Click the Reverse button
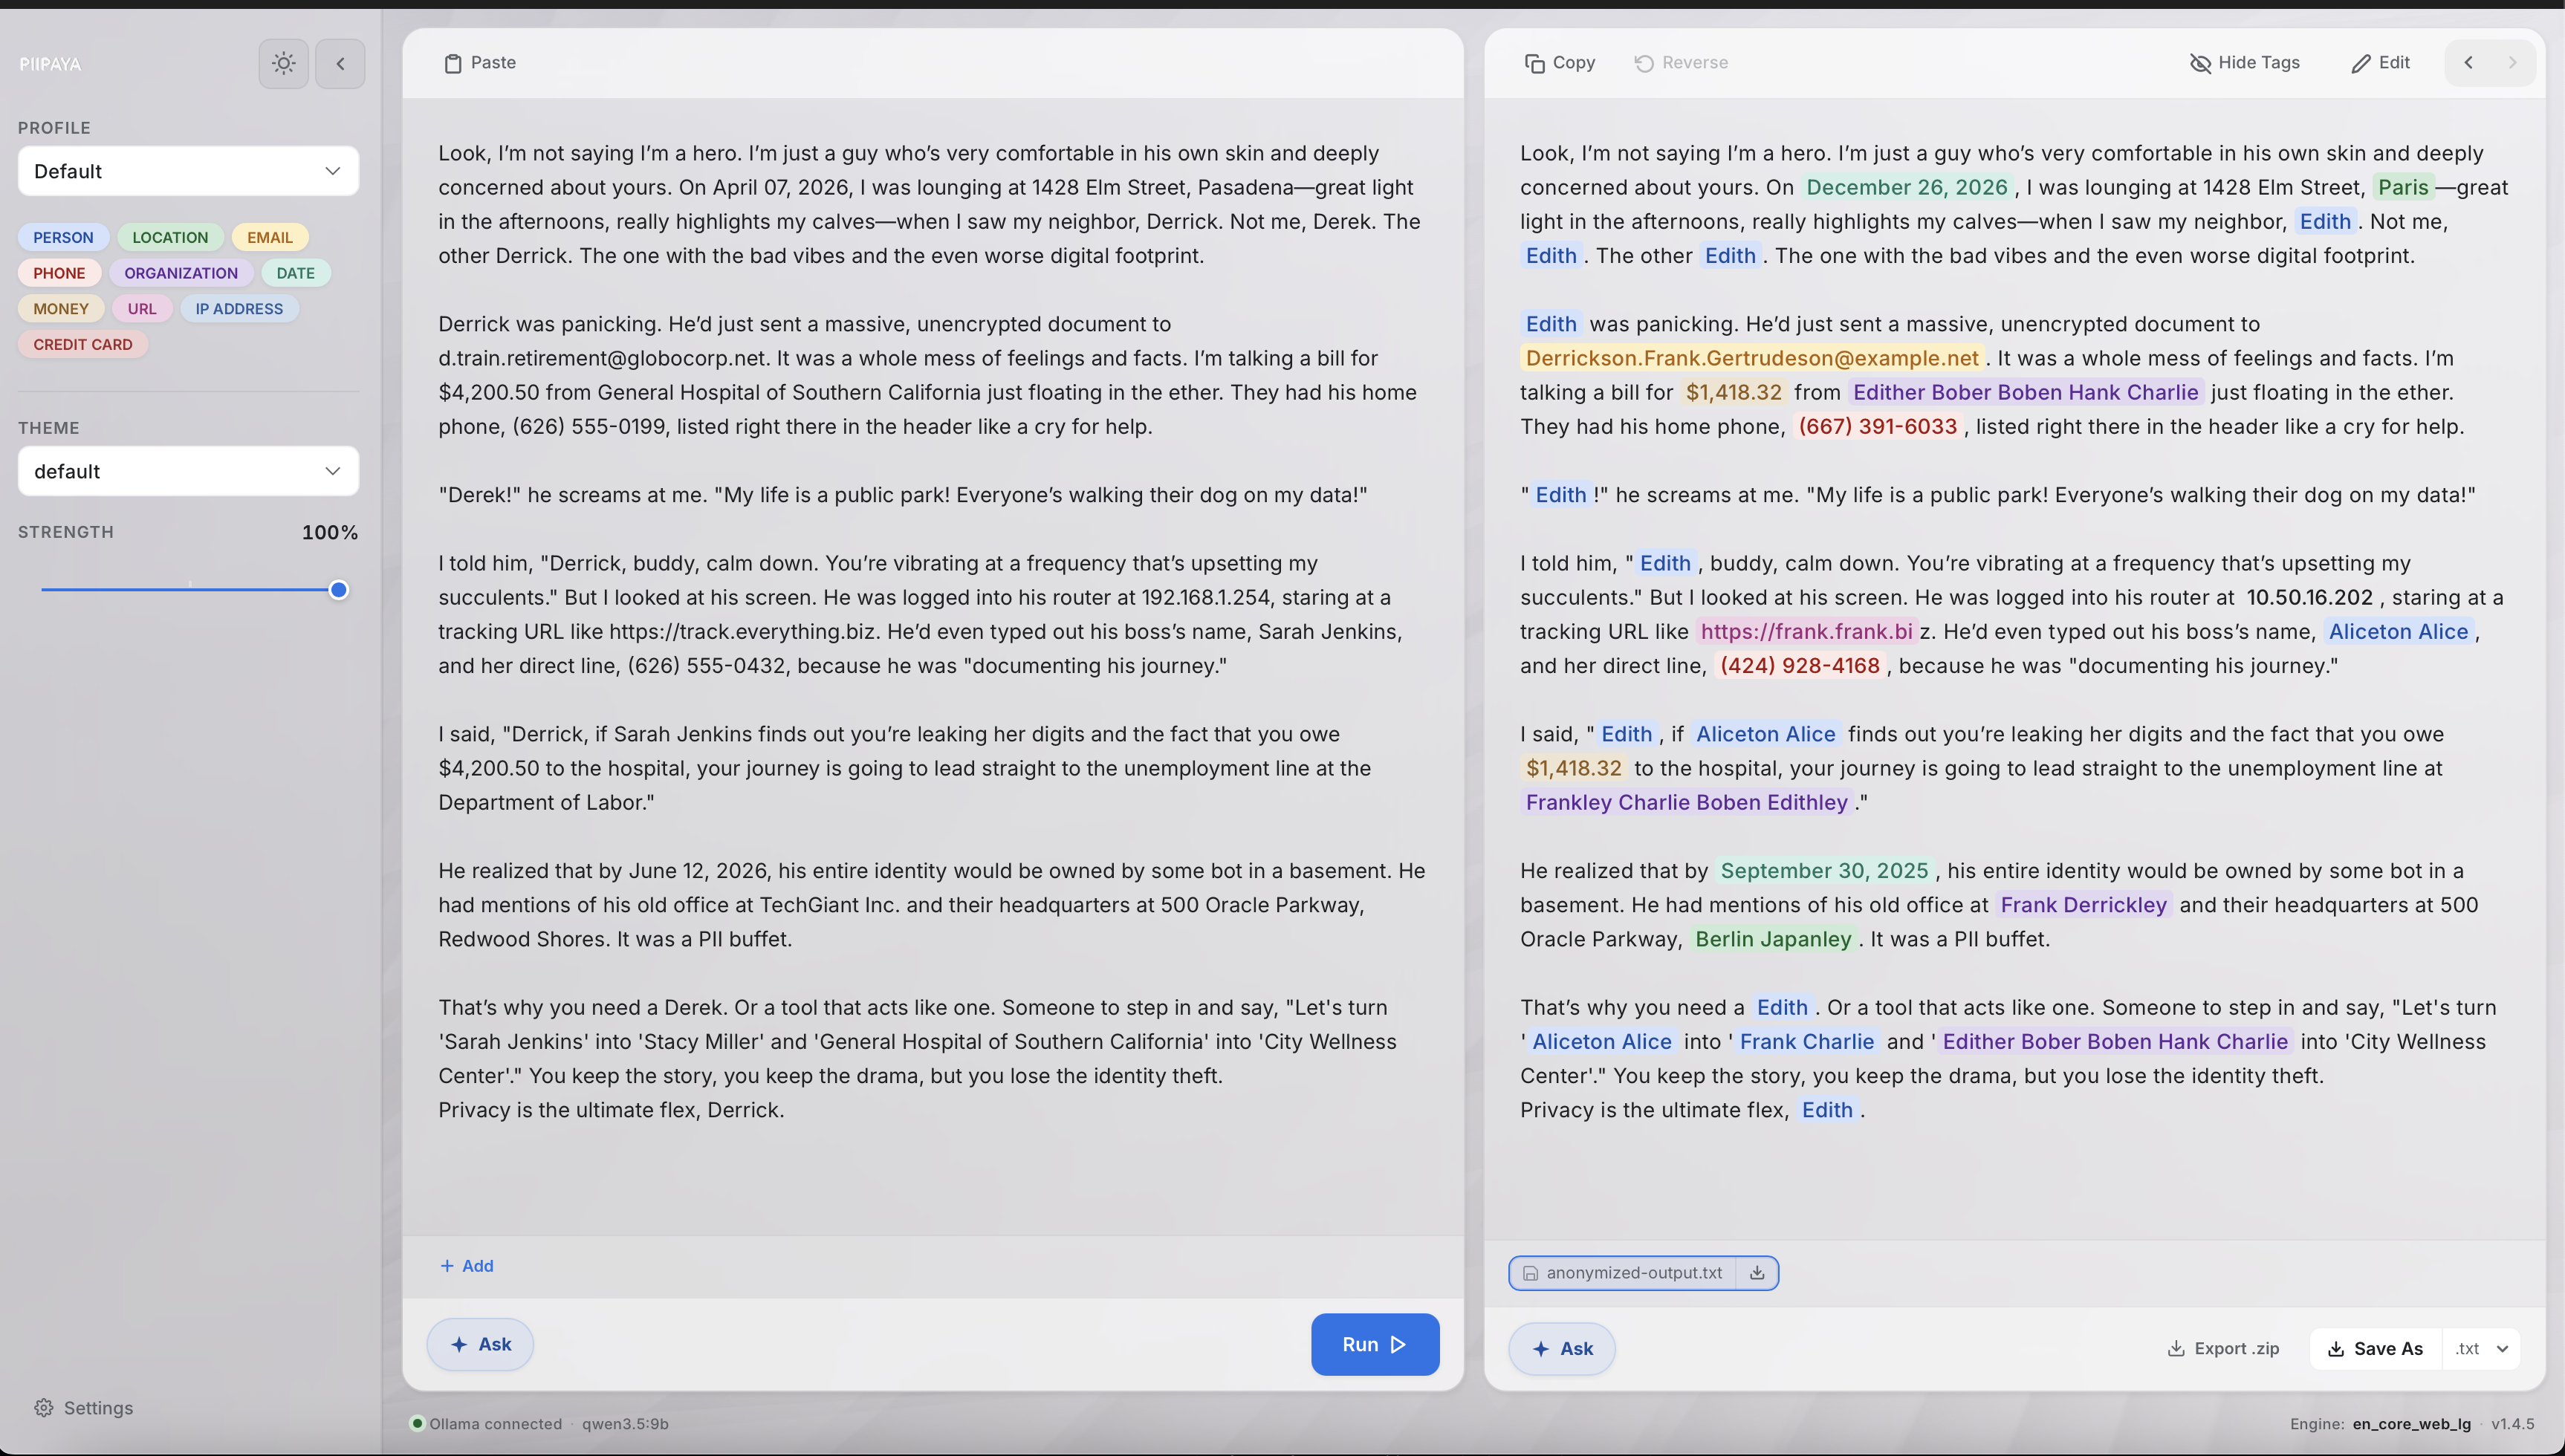The width and height of the screenshot is (2565, 1456). click(1681, 63)
